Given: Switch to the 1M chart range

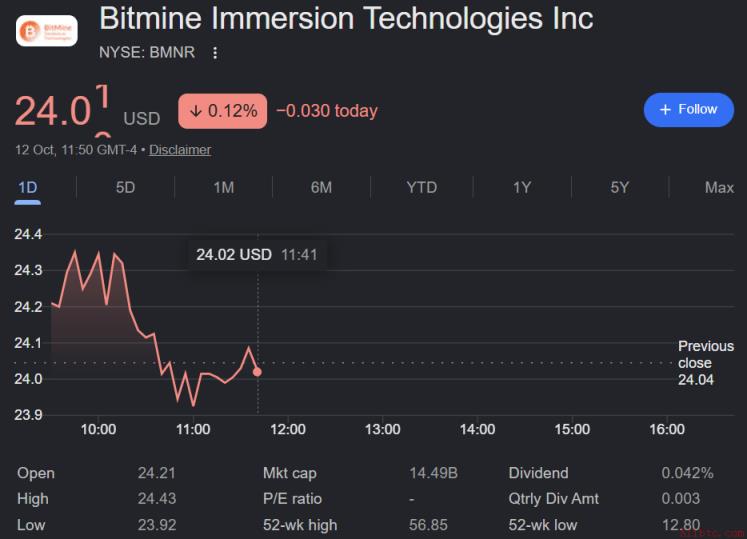Looking at the screenshot, I should (x=223, y=188).
